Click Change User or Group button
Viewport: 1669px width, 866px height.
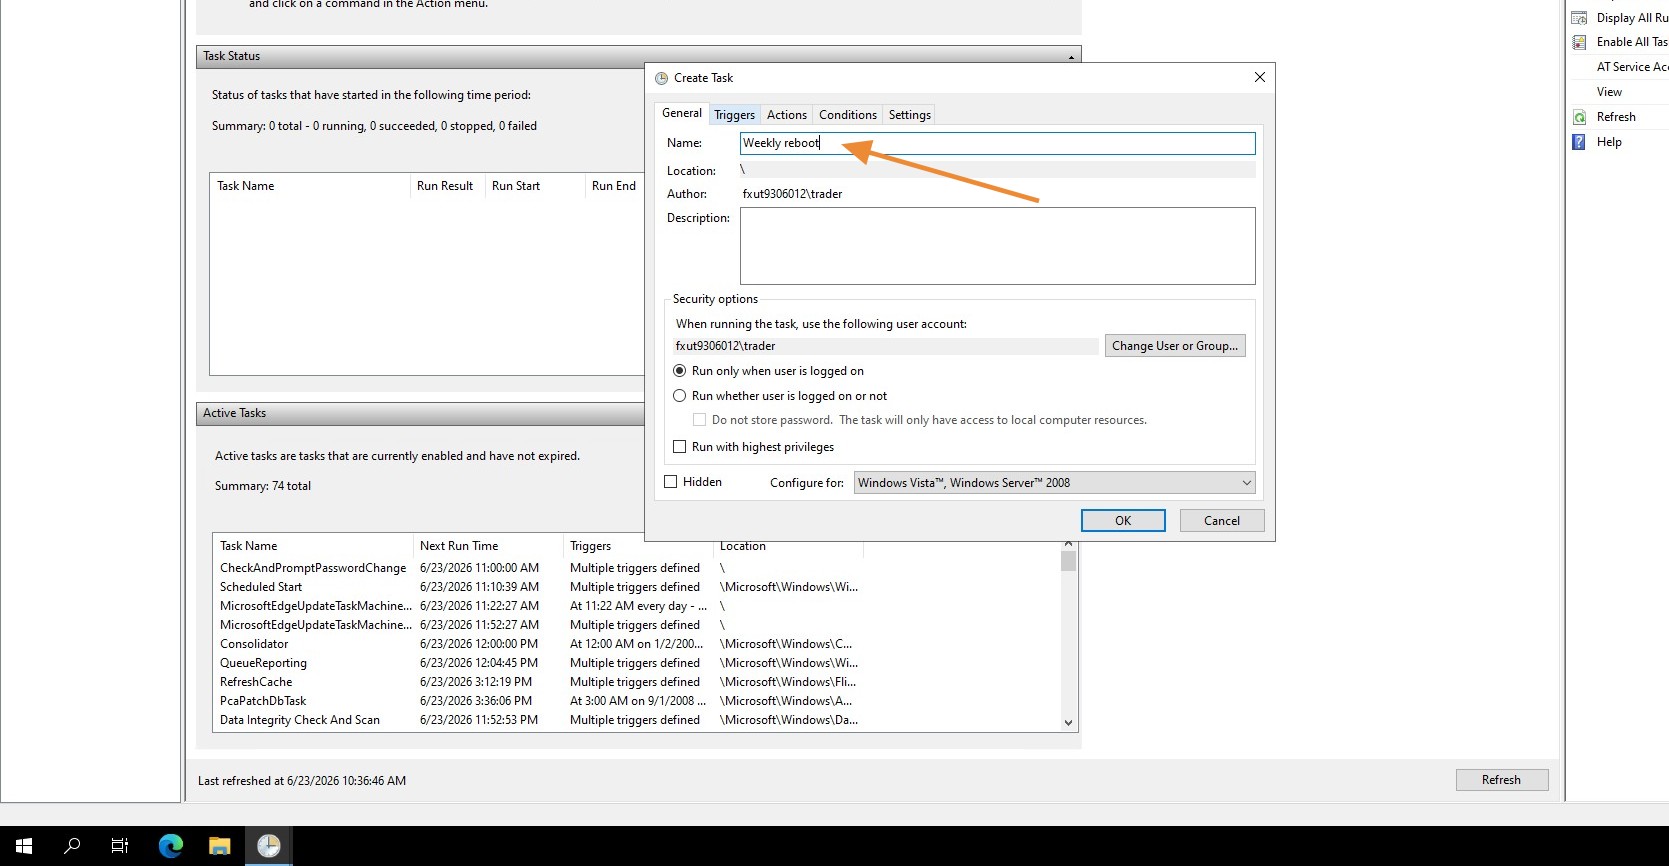point(1175,346)
